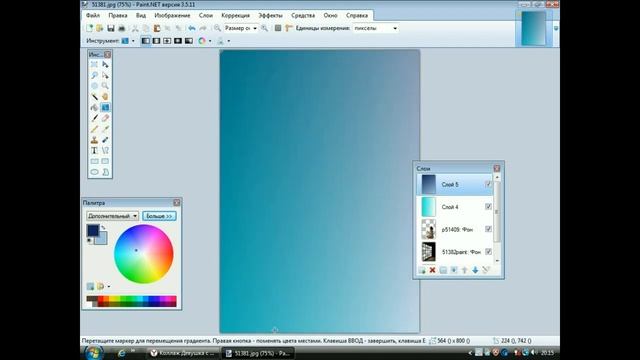Open the blending mode dropdown arrow
Viewport: 640px width, 360px height.
coord(229,41)
